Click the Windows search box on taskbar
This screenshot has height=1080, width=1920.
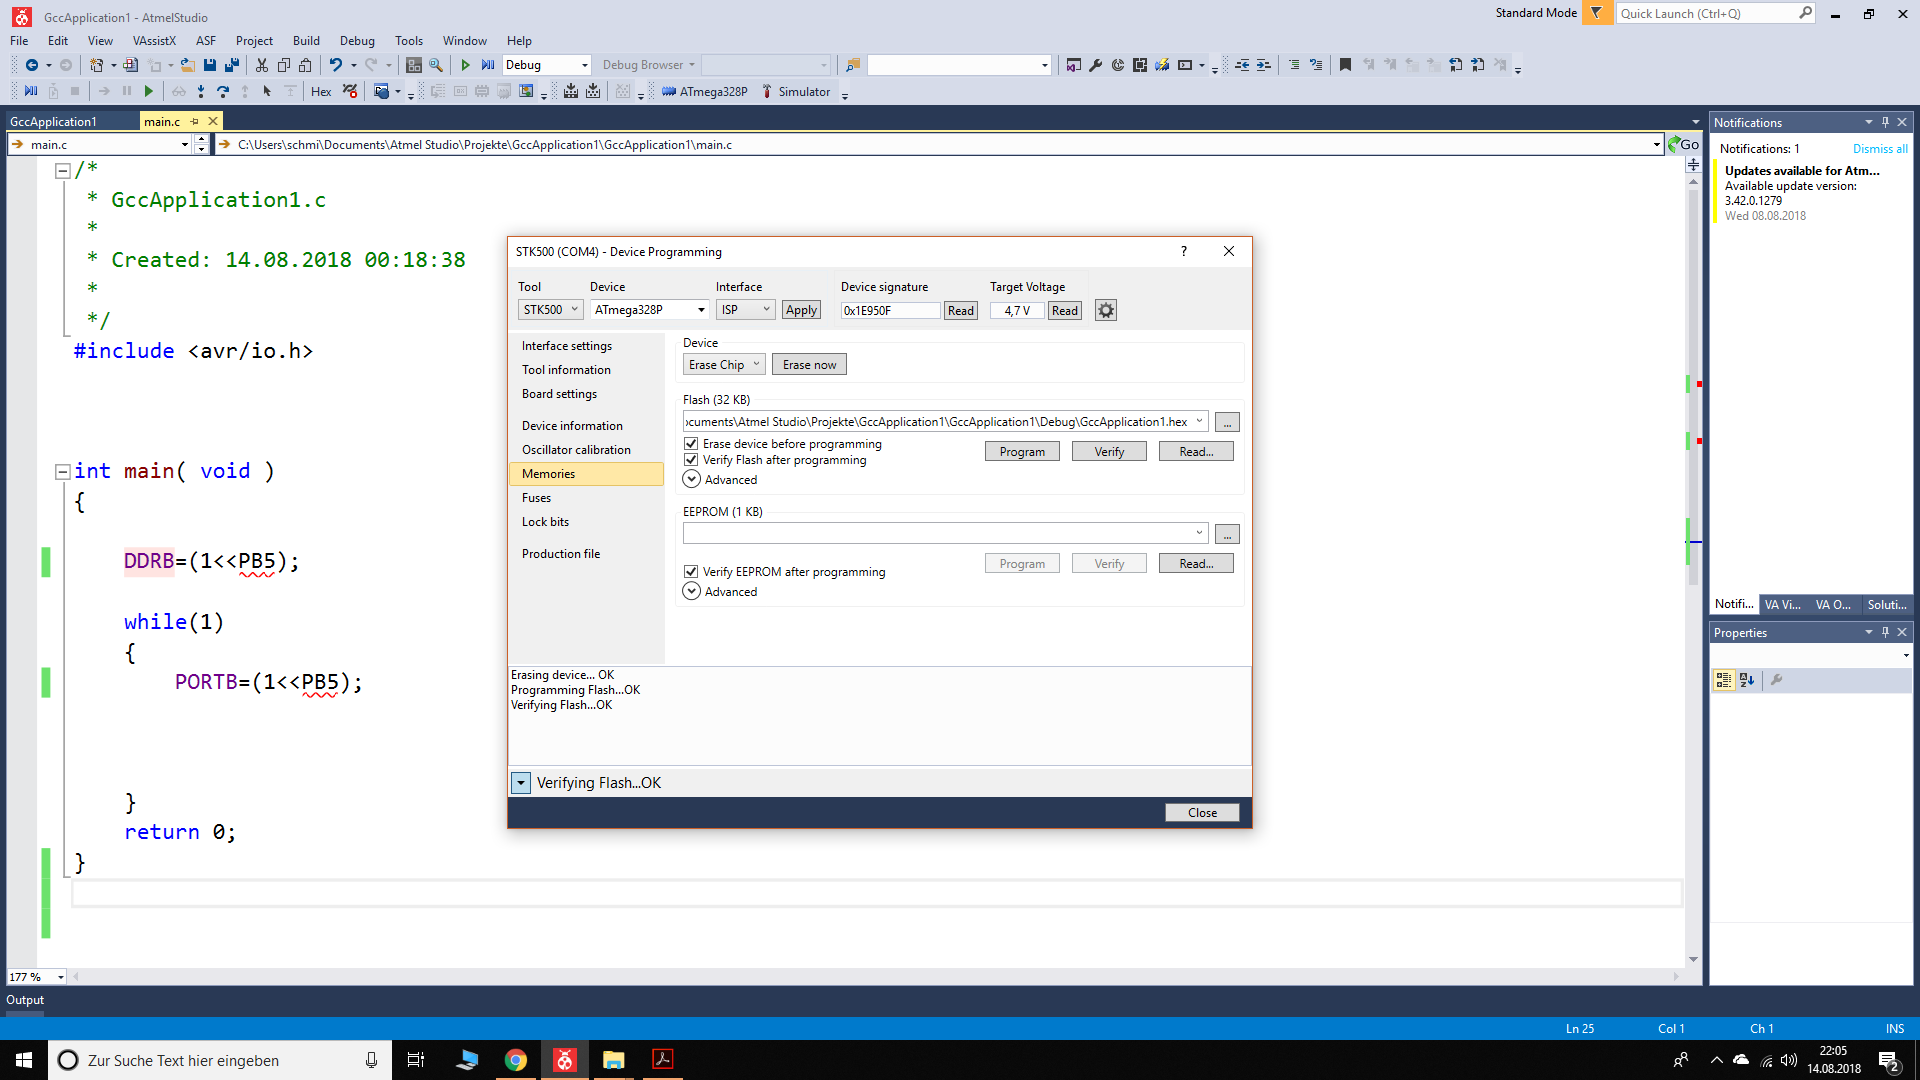[220, 1060]
